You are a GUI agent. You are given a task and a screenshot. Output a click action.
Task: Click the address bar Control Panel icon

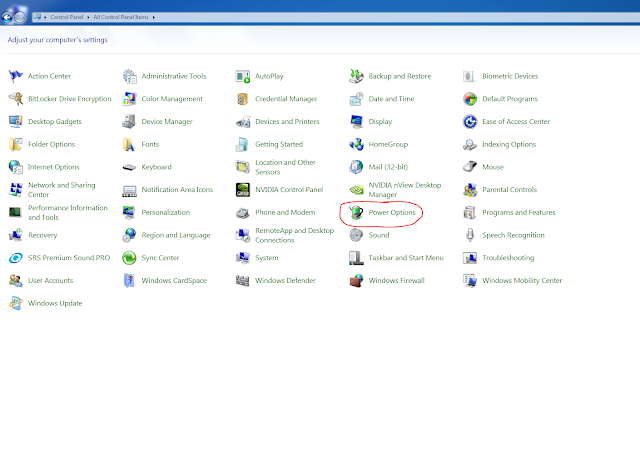coord(37,17)
